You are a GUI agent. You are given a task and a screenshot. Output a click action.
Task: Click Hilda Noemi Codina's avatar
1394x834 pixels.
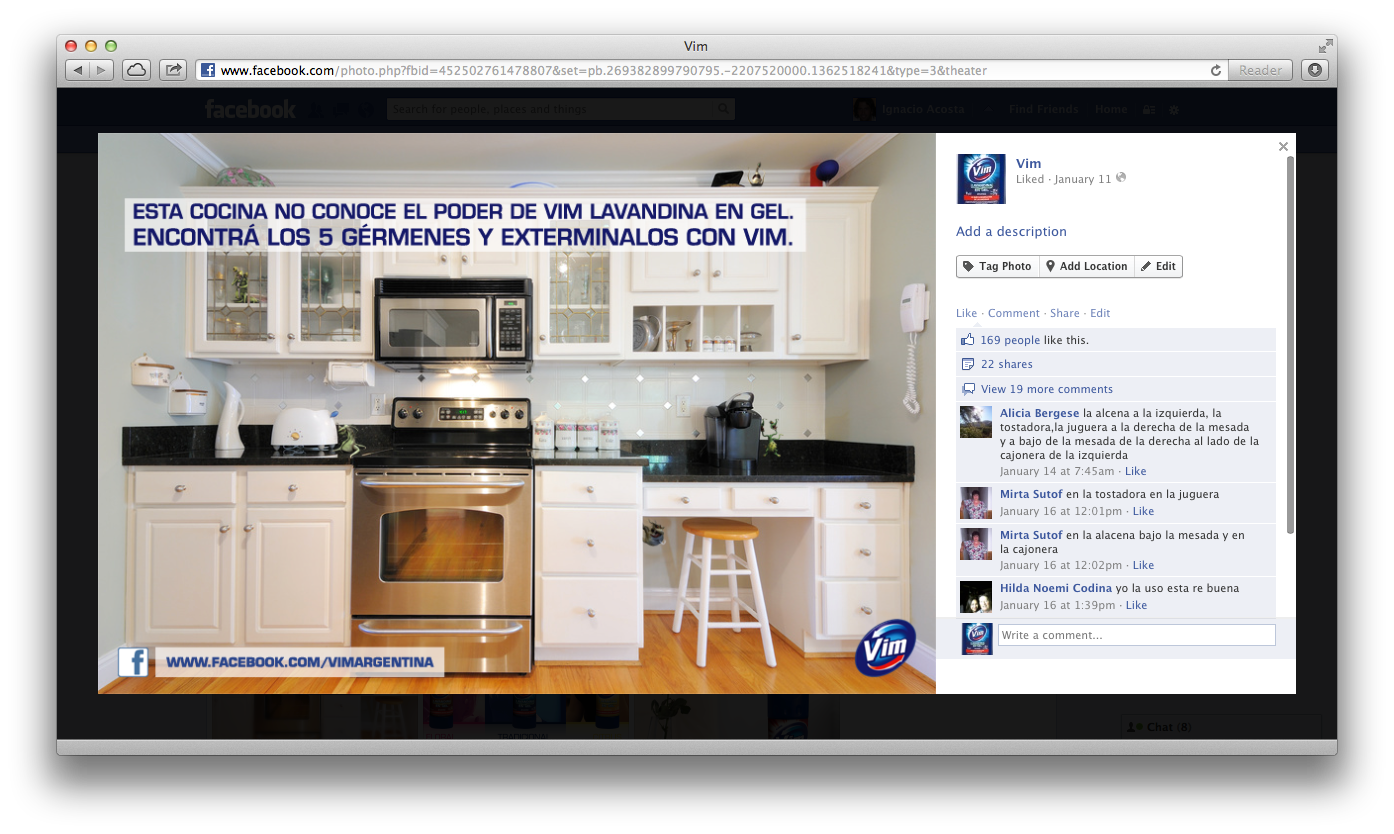[976, 597]
